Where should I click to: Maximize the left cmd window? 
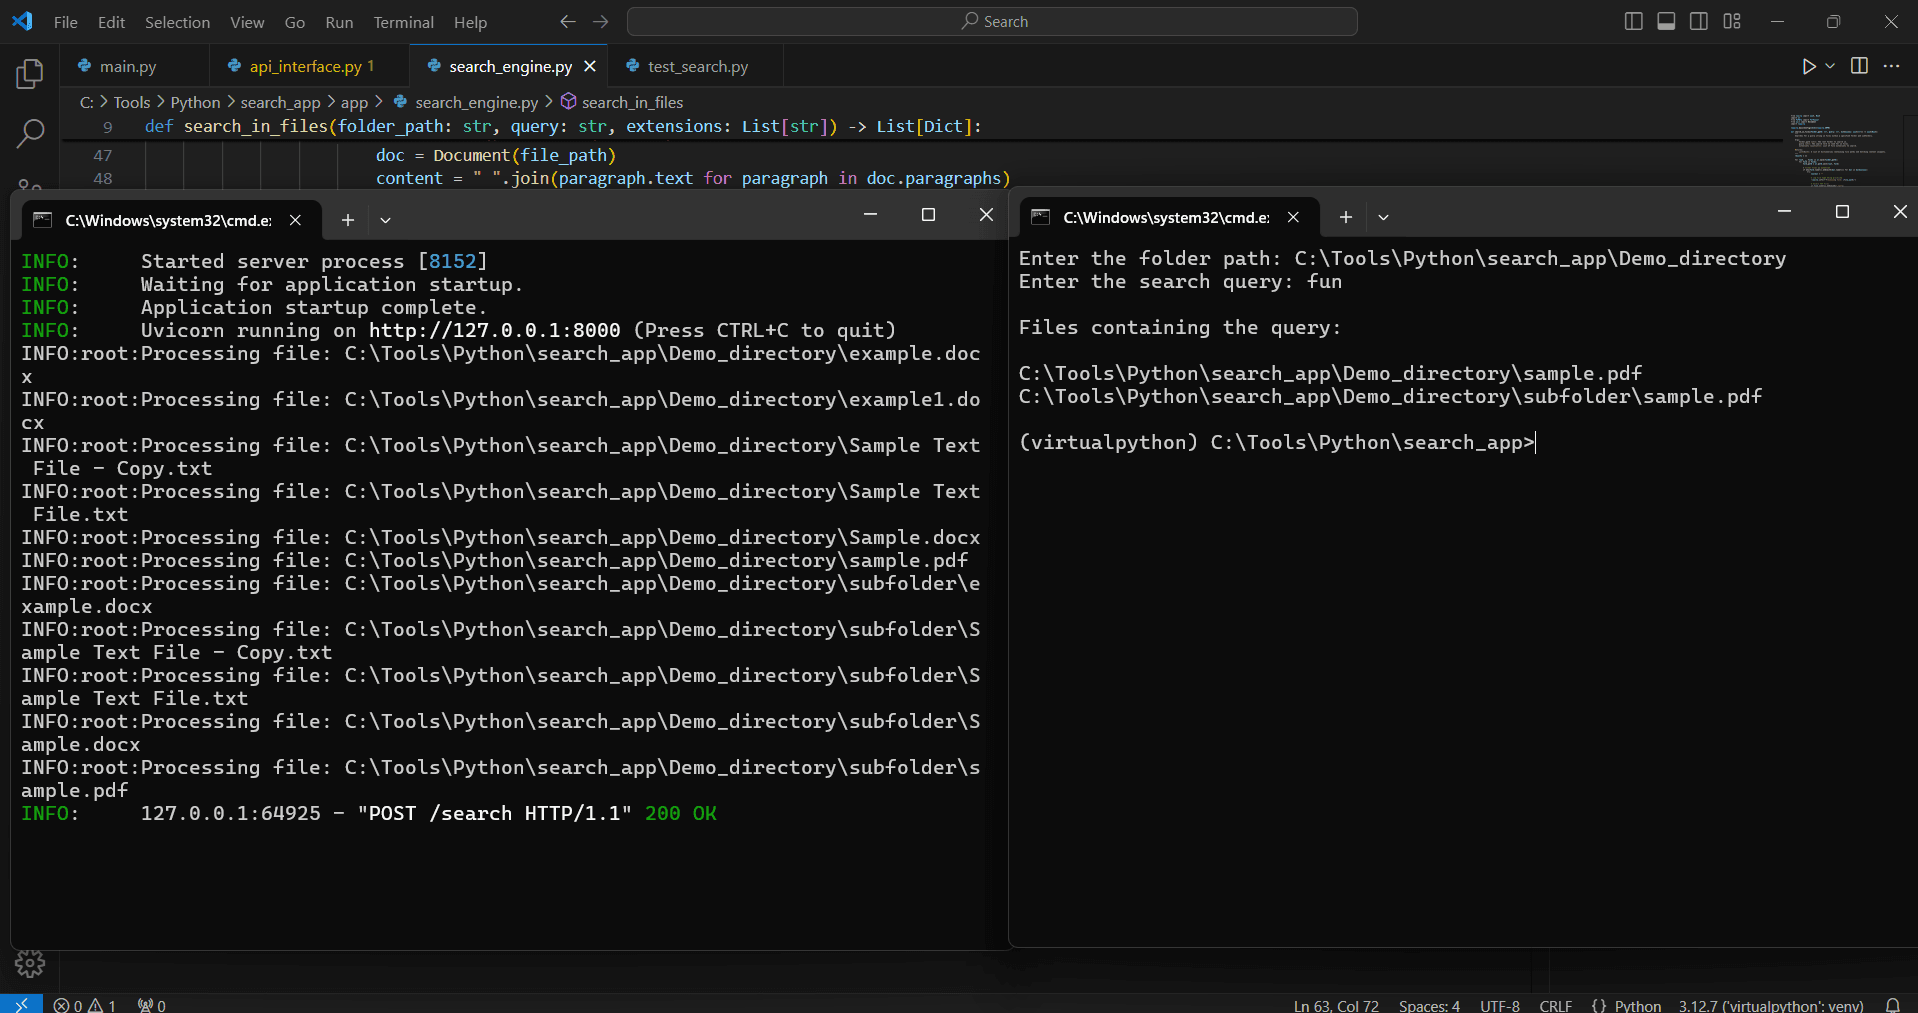(x=928, y=214)
